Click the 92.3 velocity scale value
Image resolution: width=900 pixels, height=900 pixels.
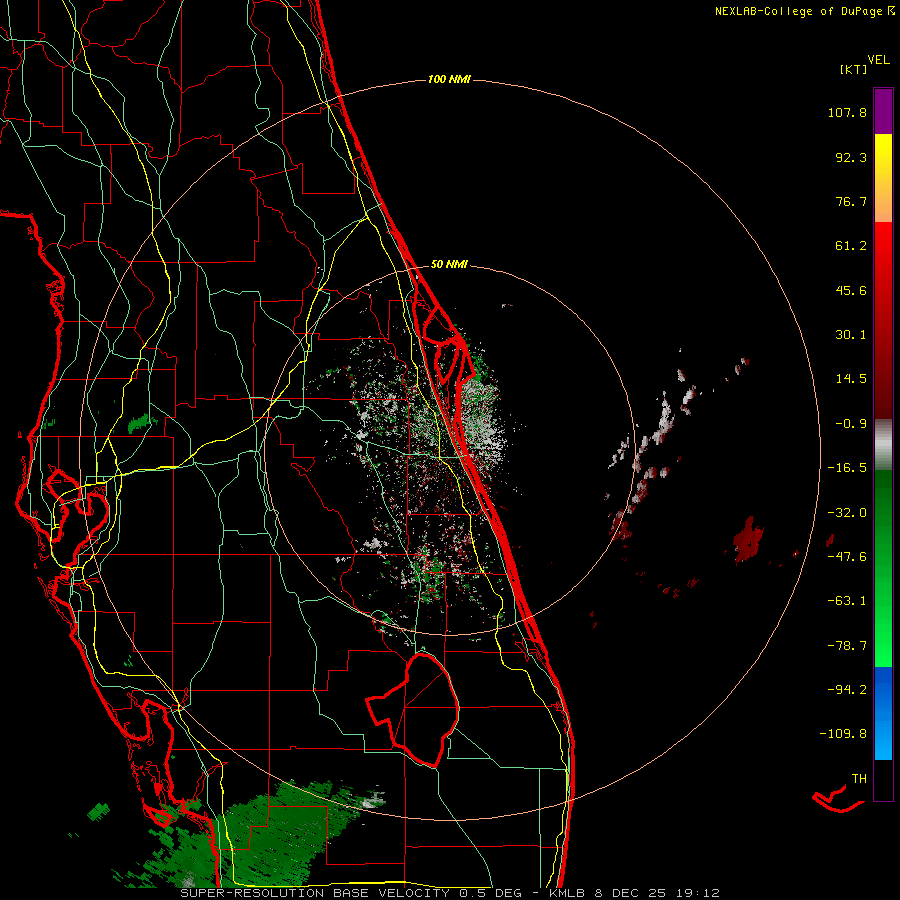(851, 157)
